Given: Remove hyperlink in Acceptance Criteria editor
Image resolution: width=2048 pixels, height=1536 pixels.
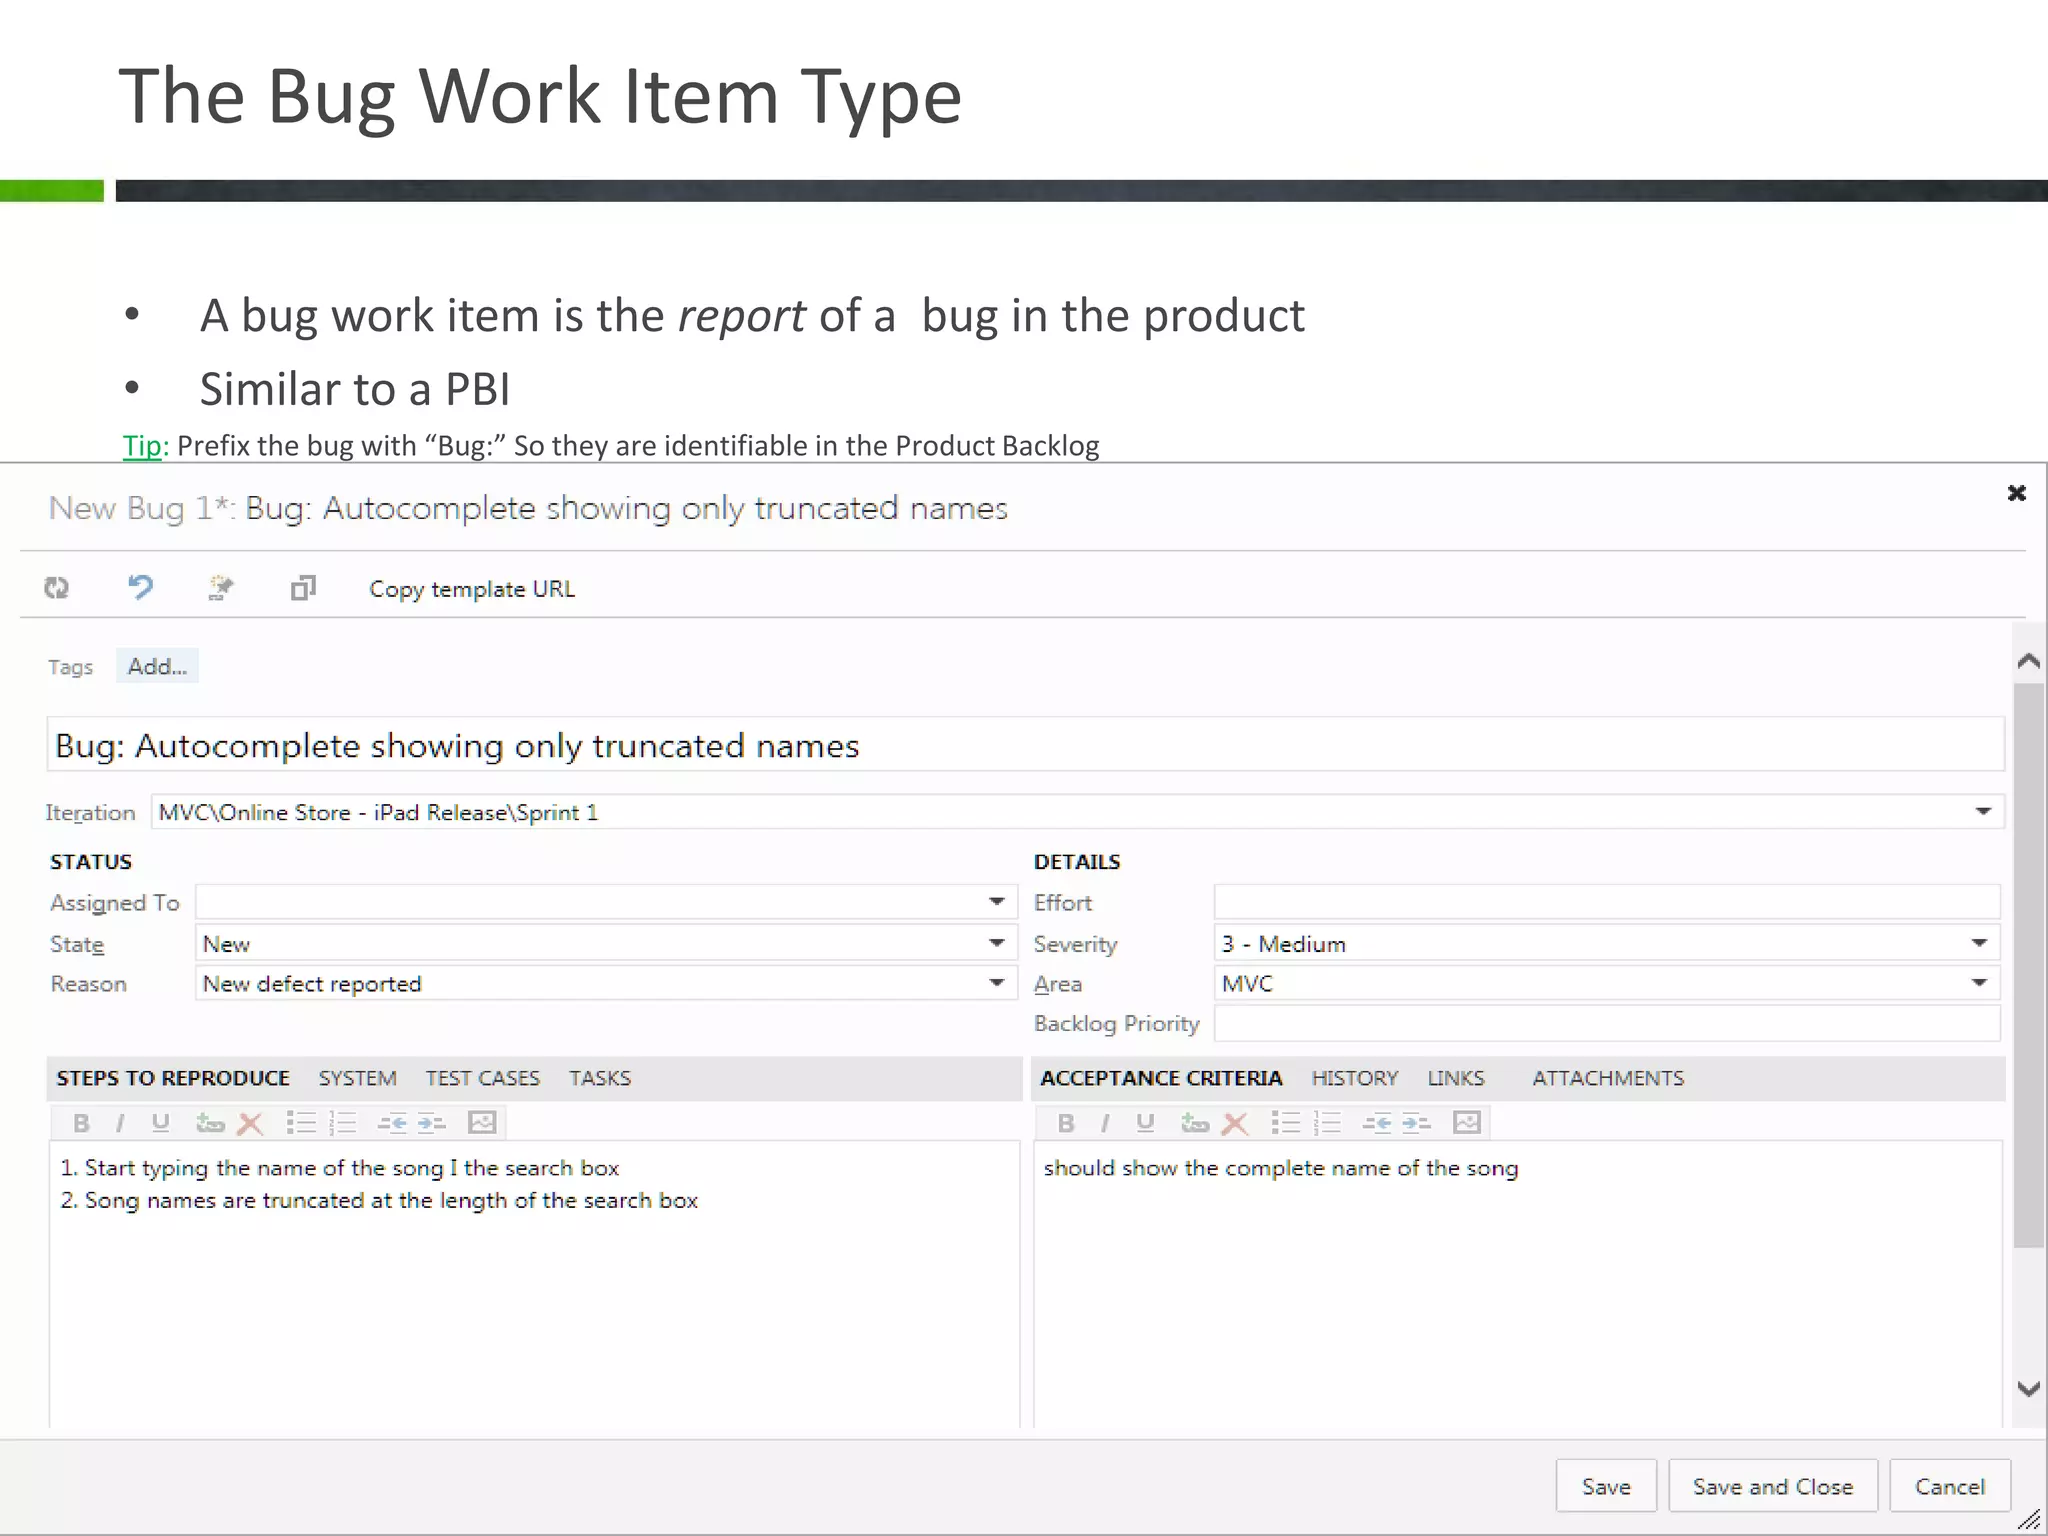Looking at the screenshot, I should pyautogui.click(x=1236, y=1123).
